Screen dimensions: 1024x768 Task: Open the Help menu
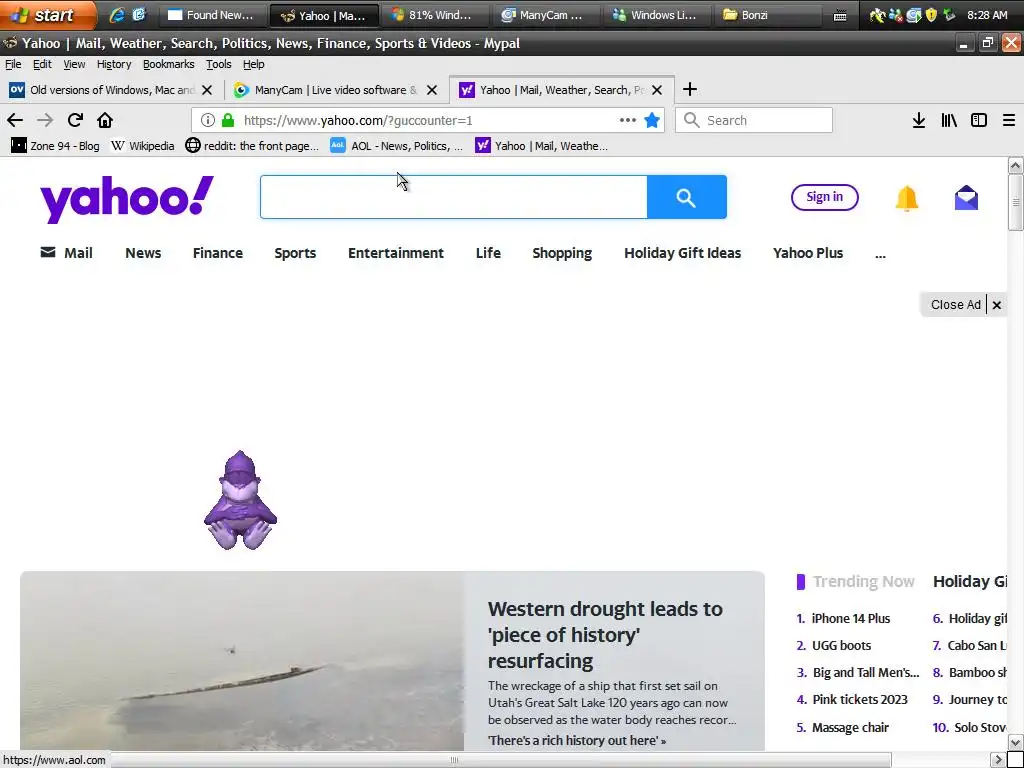253,64
